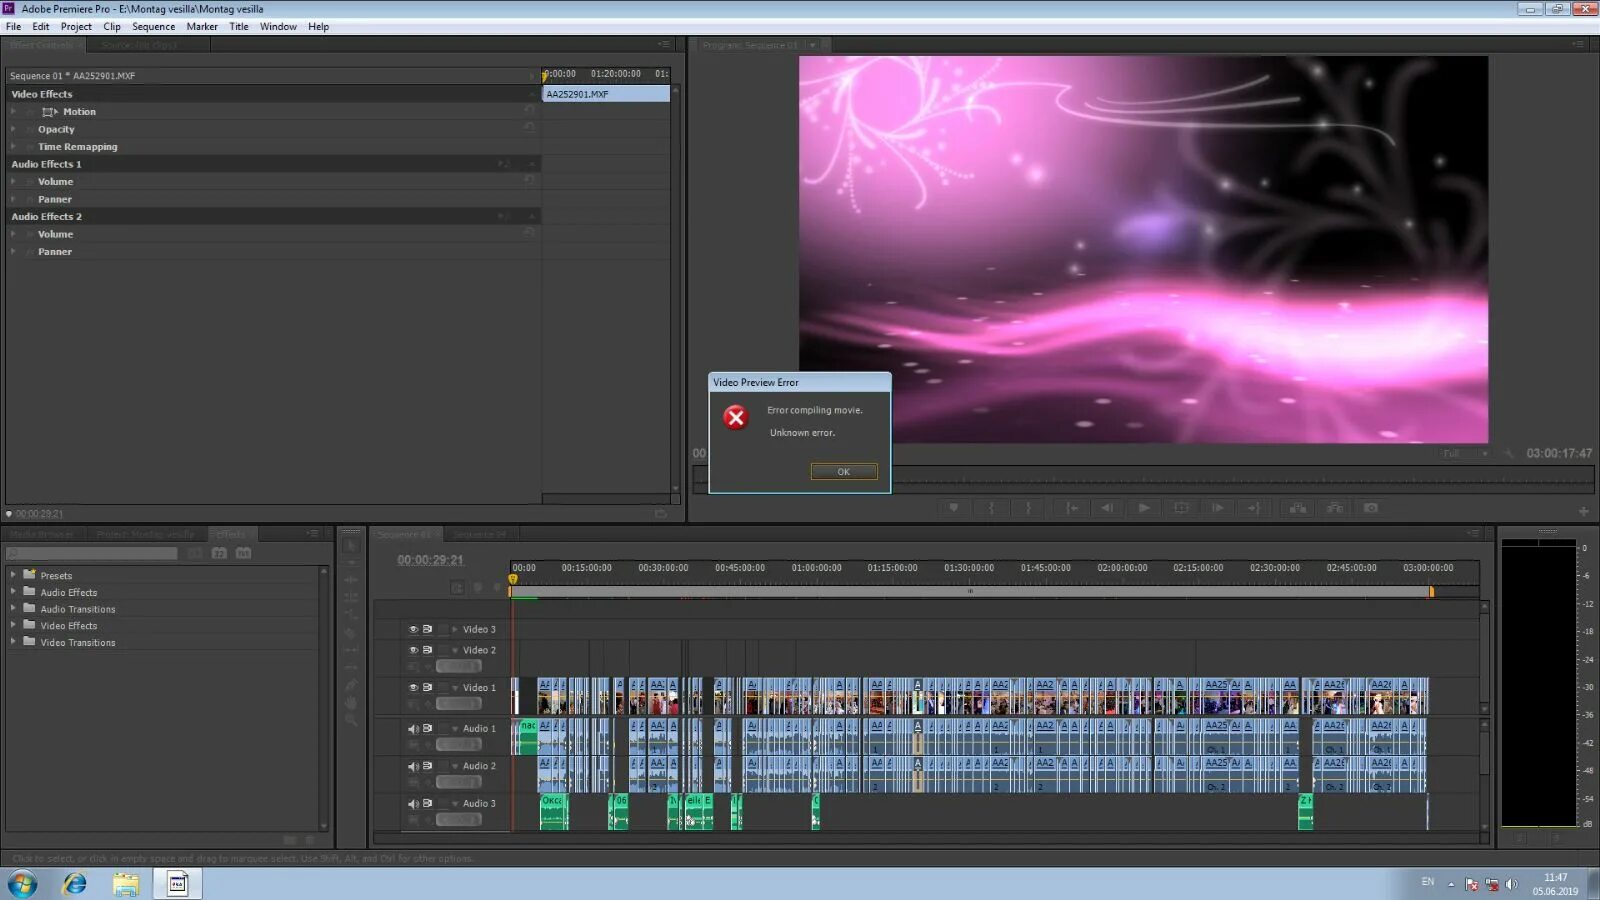Select the Zoom tool in Tools panel

pos(351,720)
